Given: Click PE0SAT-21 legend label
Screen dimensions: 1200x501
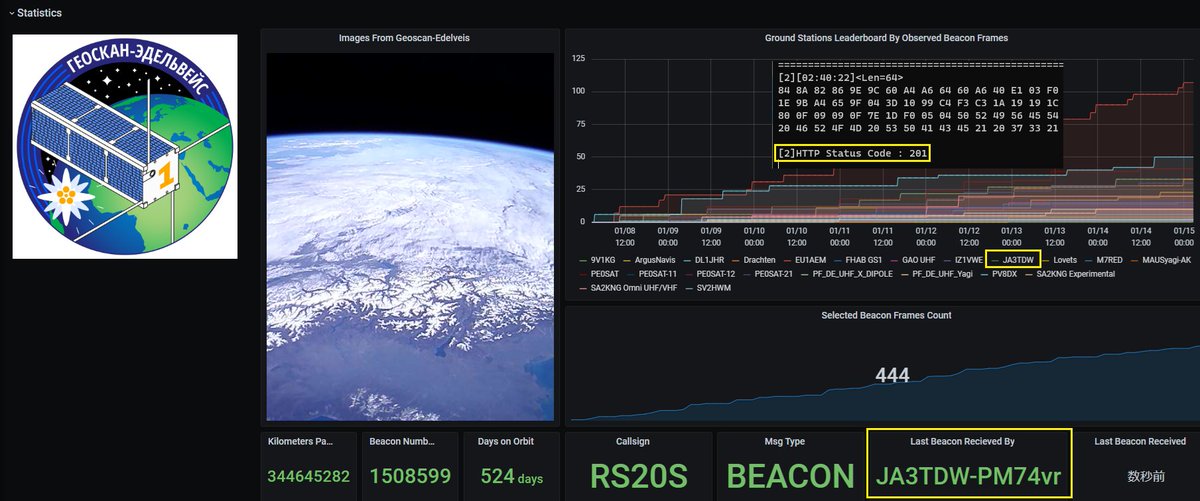Looking at the screenshot, I should tap(776, 274).
